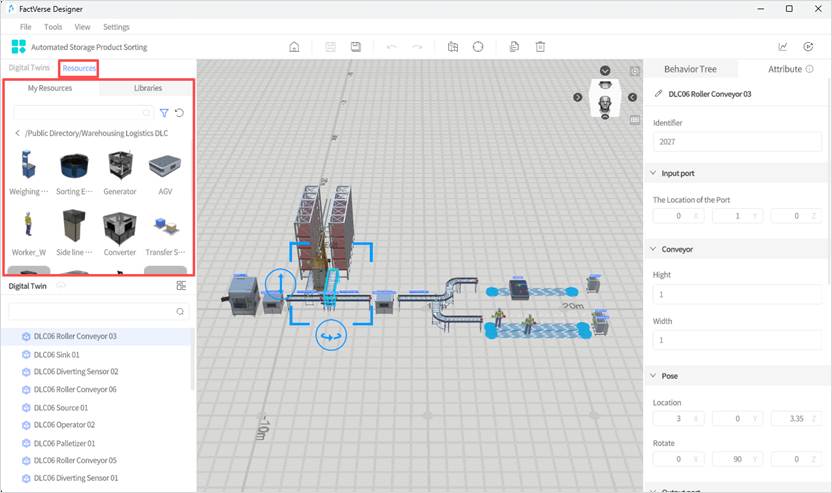This screenshot has width=832, height=493.
Task: Collapse the Conveyor section
Action: click(653, 249)
